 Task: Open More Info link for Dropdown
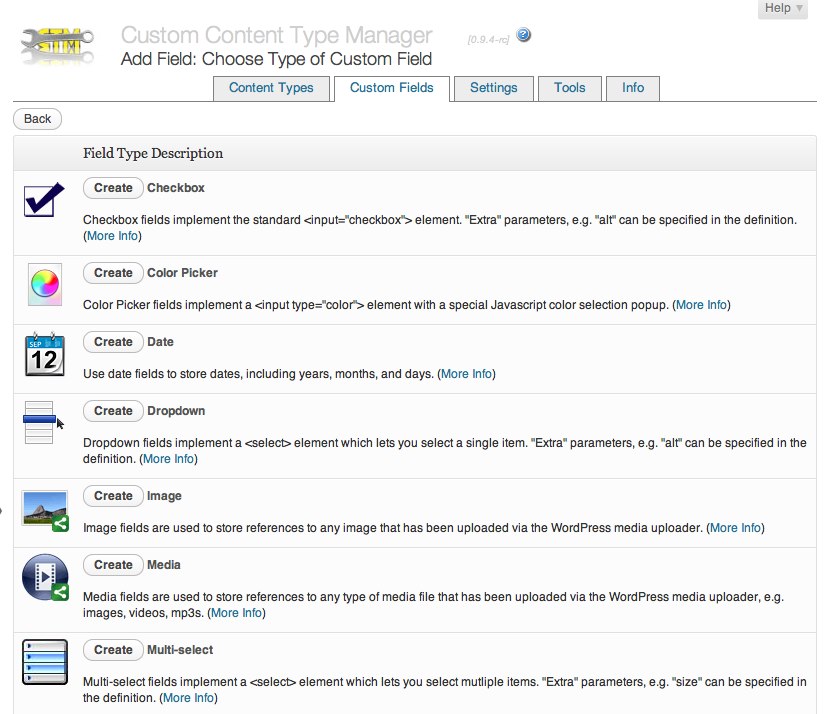[168, 459]
